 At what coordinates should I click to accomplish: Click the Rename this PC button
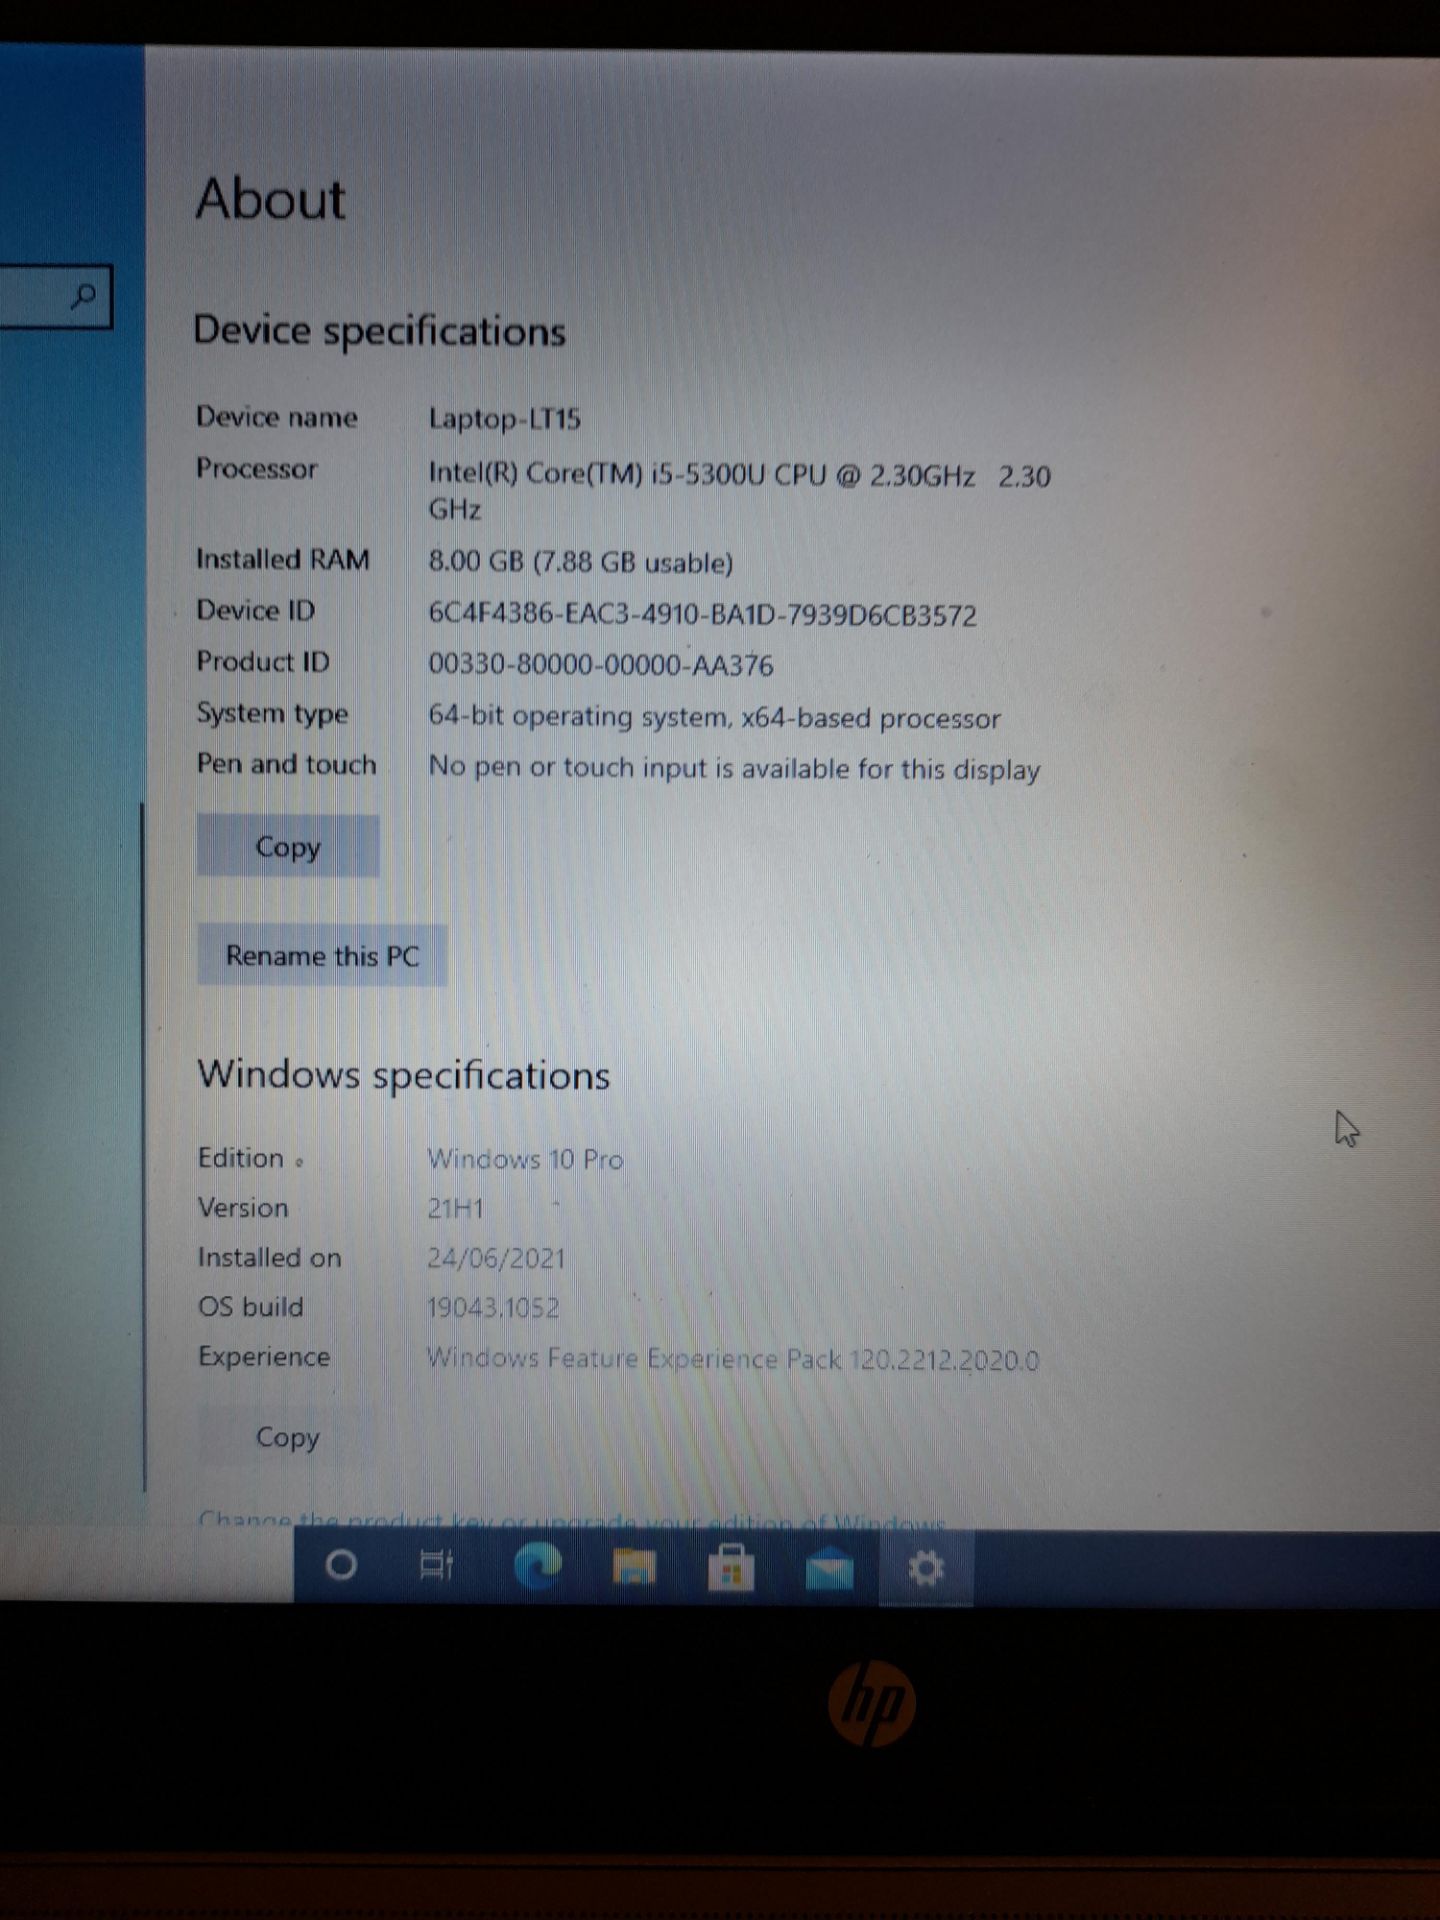[x=322, y=956]
